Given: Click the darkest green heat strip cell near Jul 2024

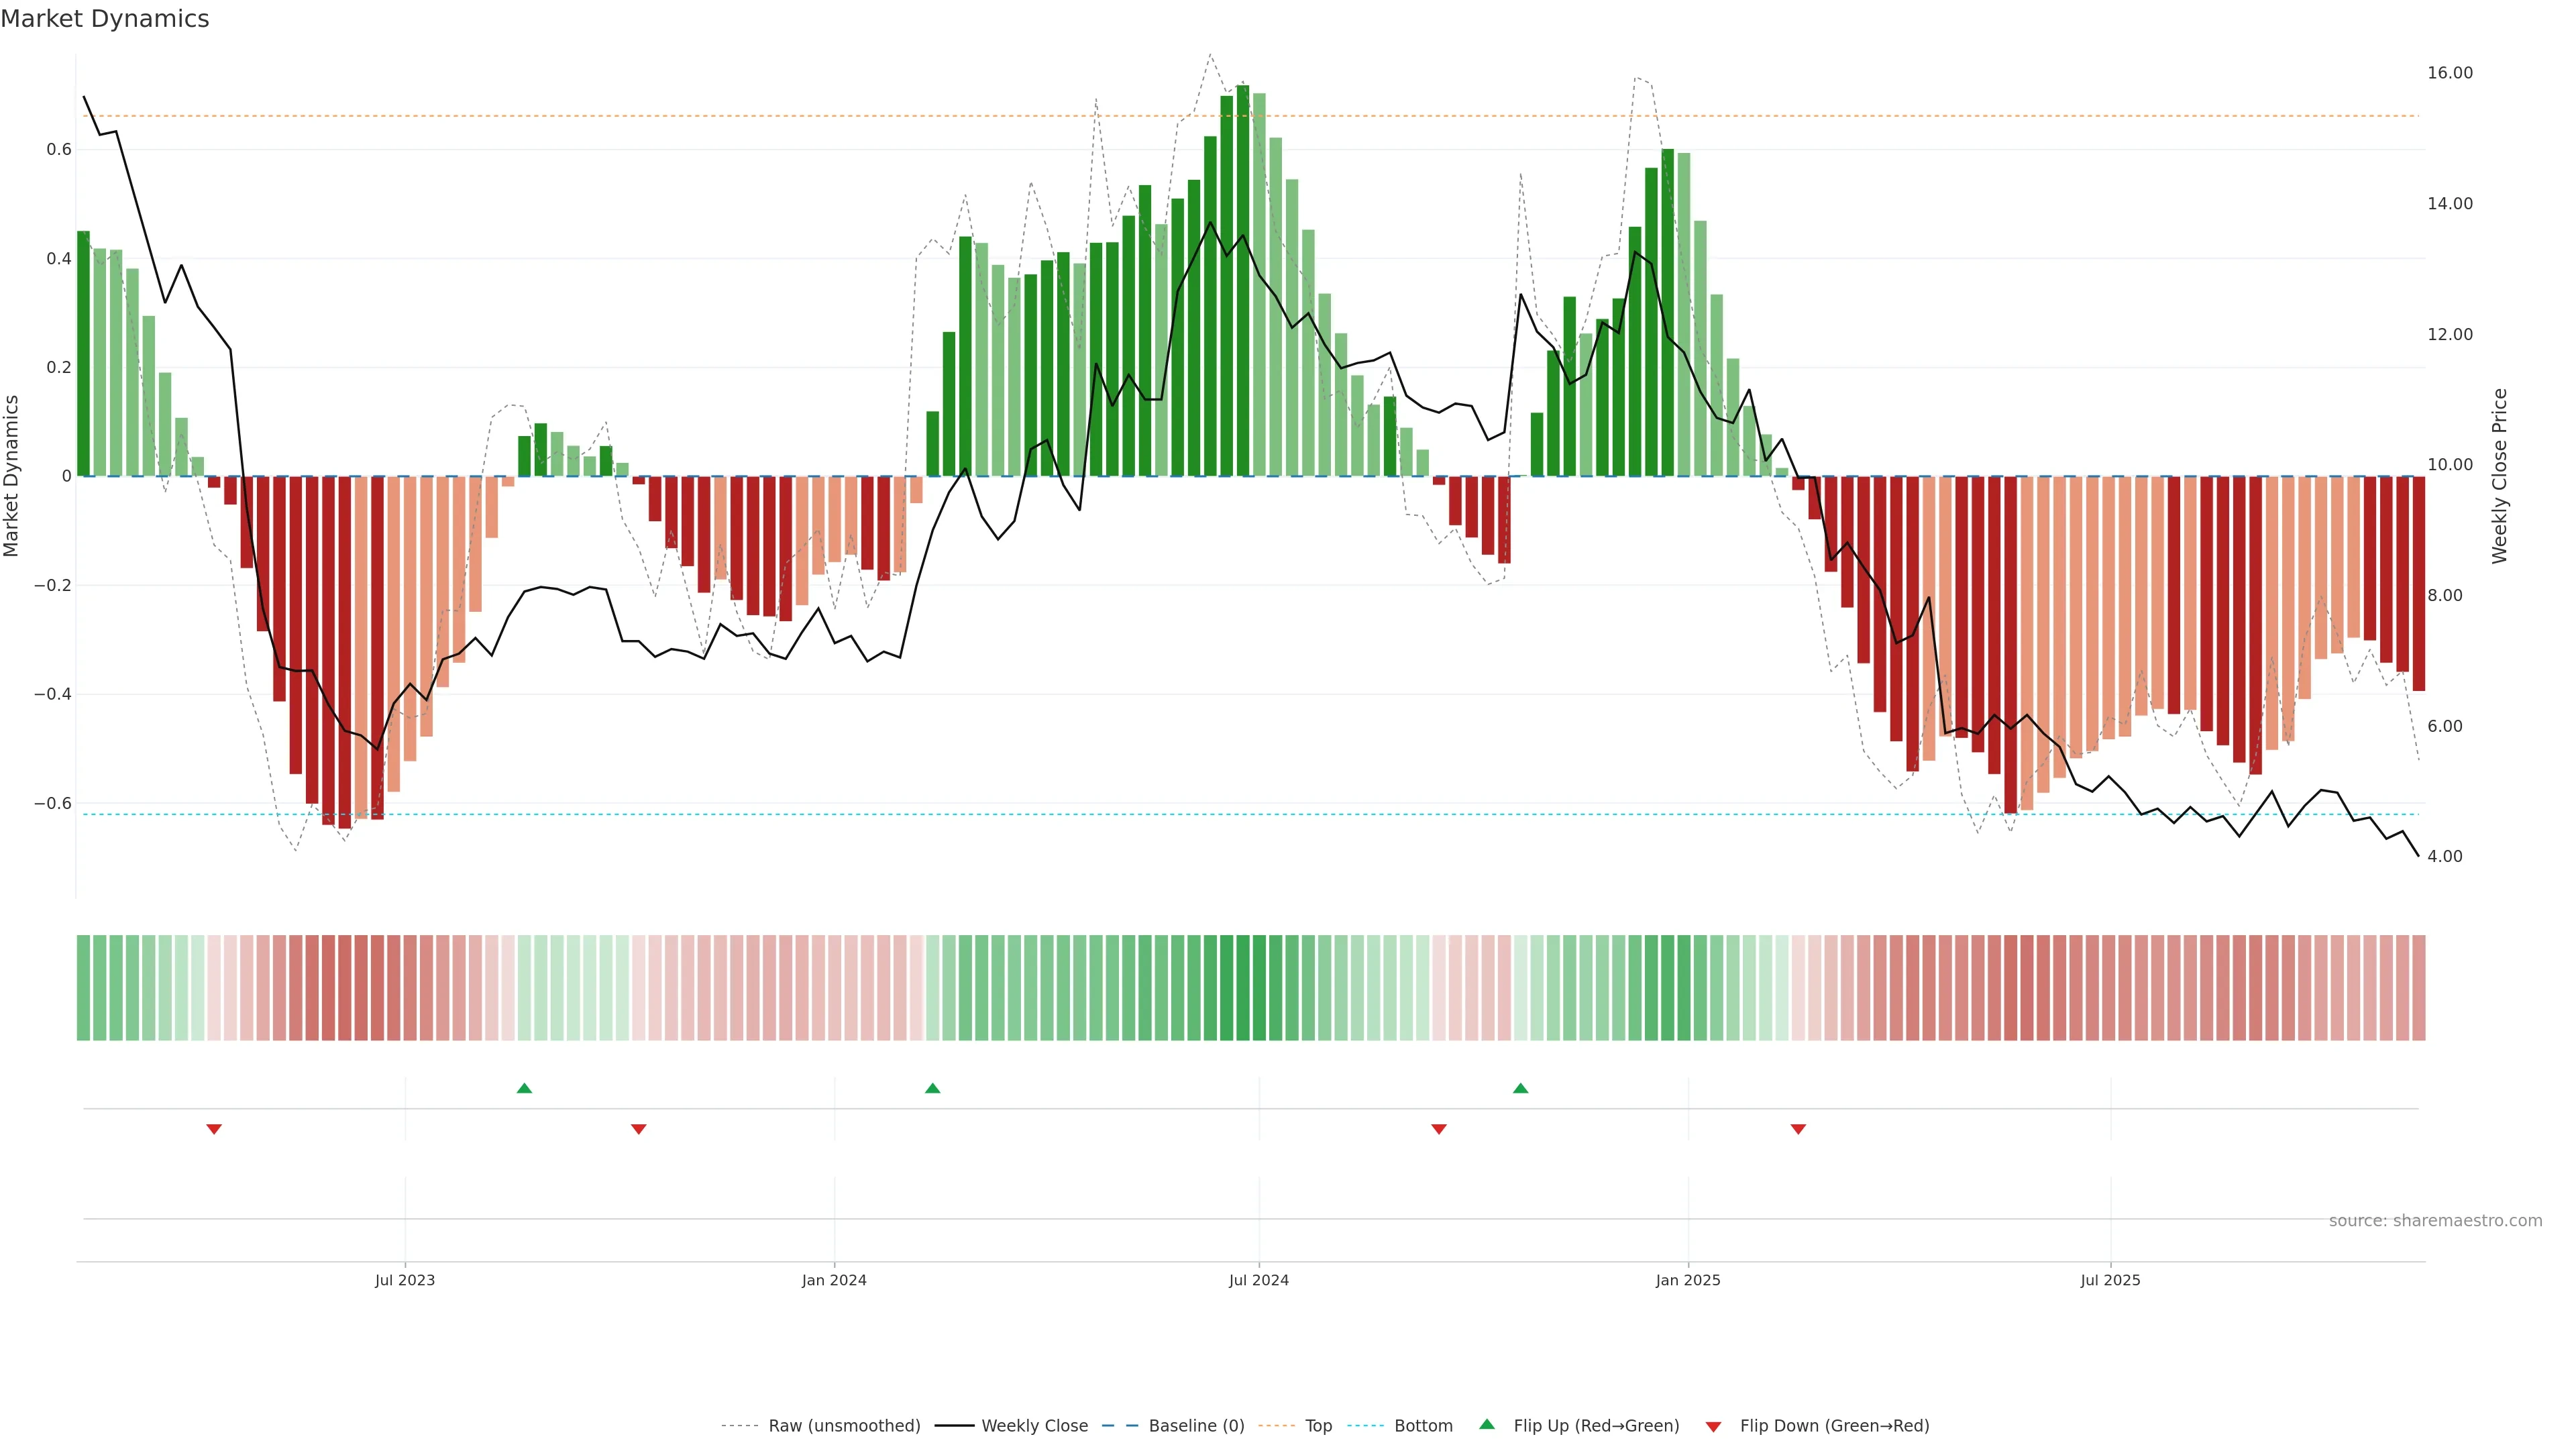Looking at the screenshot, I should (1242, 988).
